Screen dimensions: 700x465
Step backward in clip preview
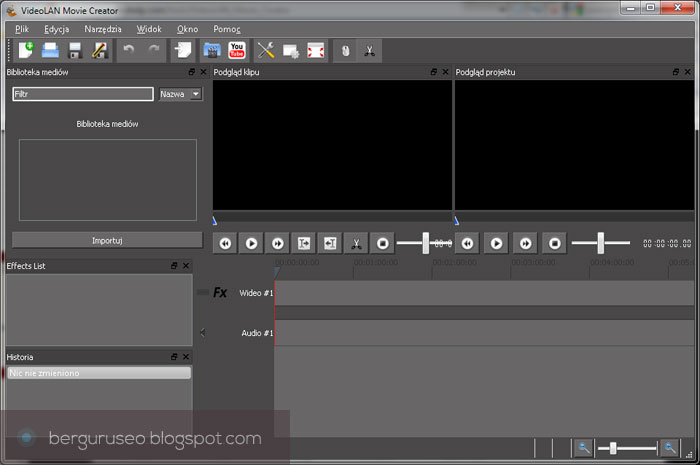[225, 243]
